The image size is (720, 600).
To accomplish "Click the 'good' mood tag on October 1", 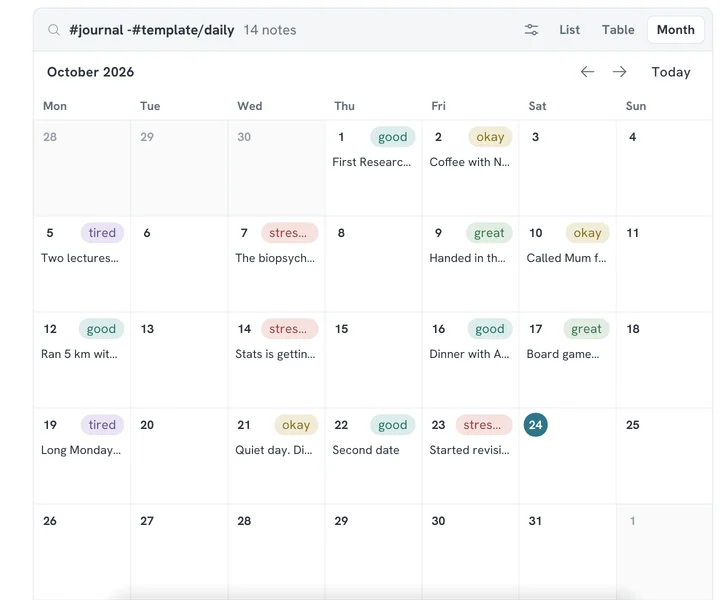I will click(393, 137).
